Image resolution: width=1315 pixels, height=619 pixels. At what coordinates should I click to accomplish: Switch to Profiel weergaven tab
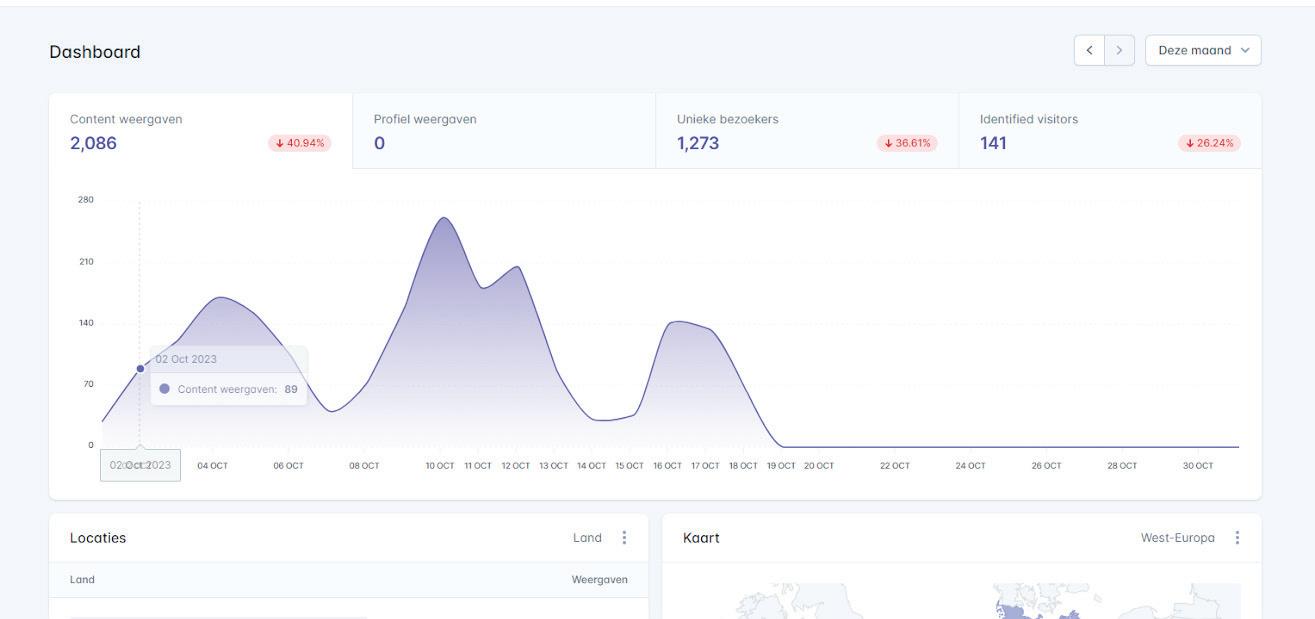click(x=504, y=131)
